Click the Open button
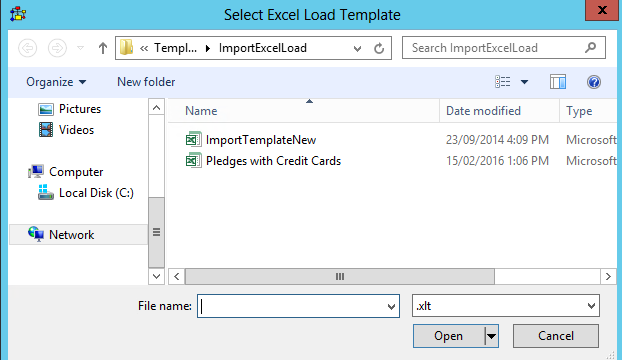622x360 pixels. (448, 336)
